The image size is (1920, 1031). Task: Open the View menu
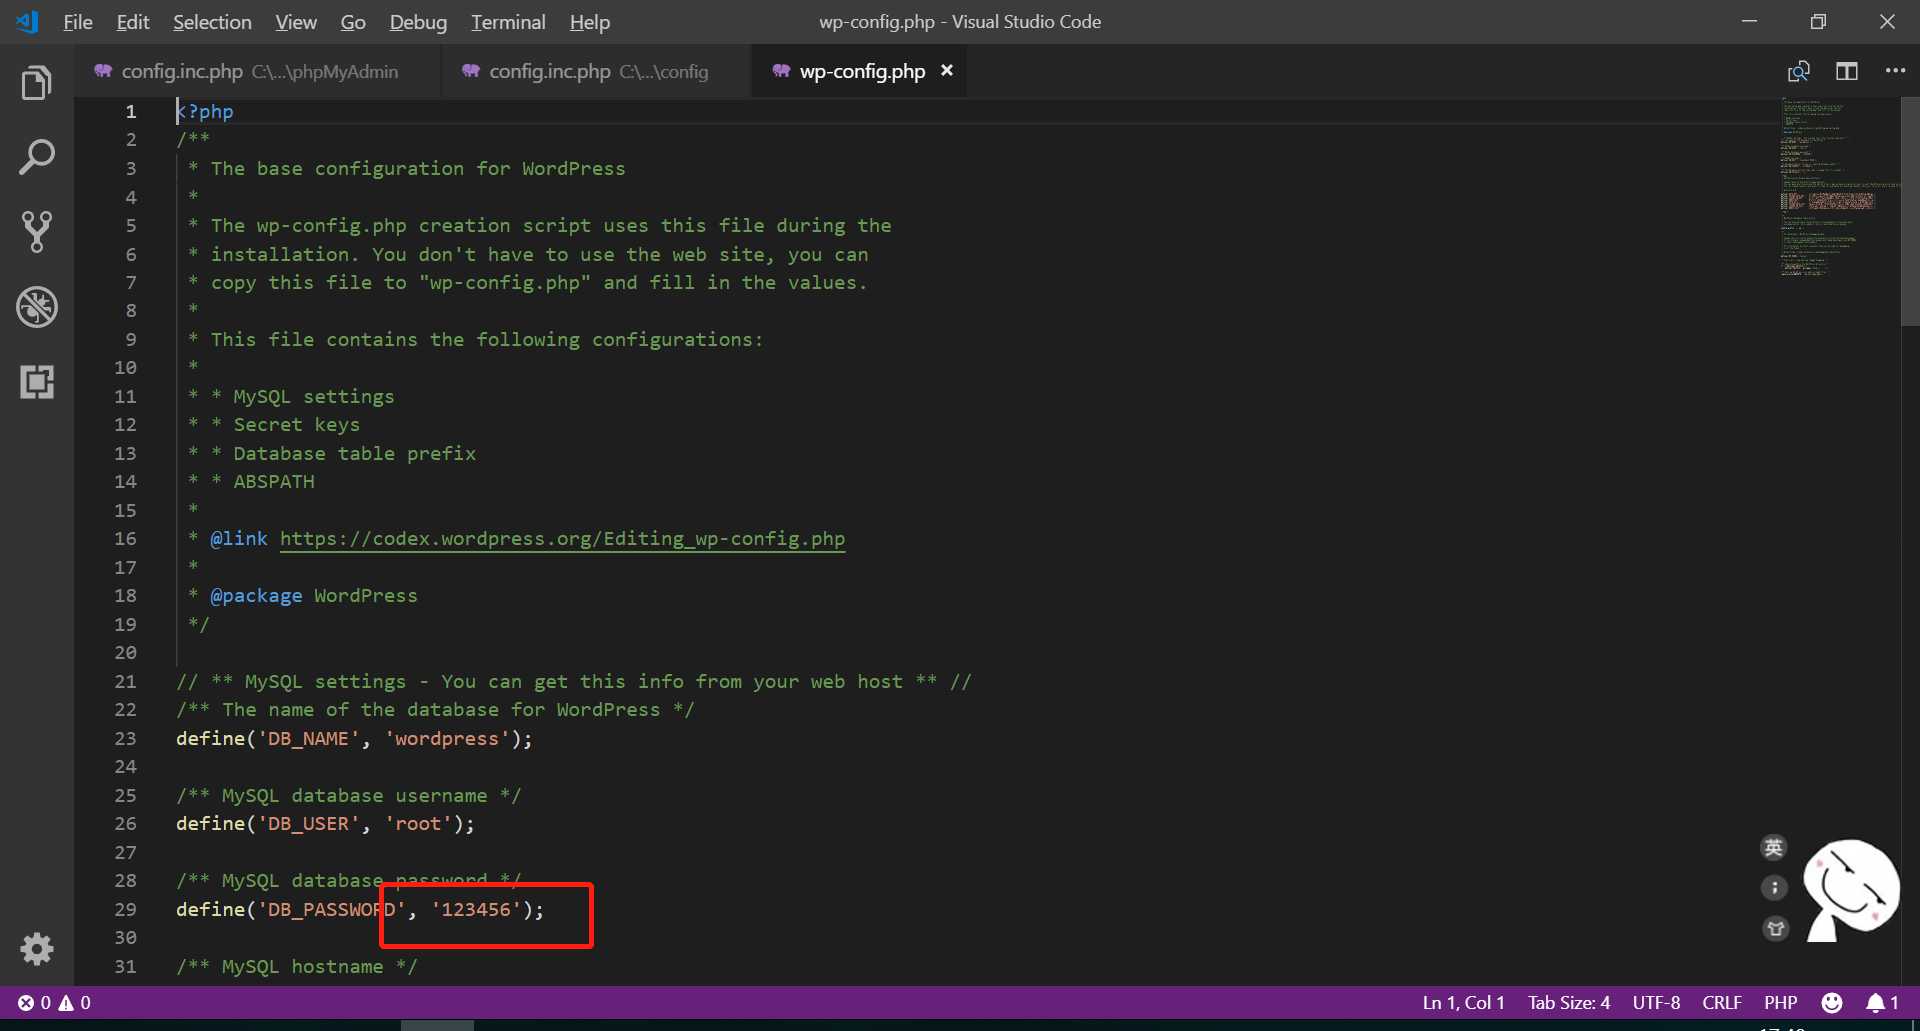tap(296, 22)
